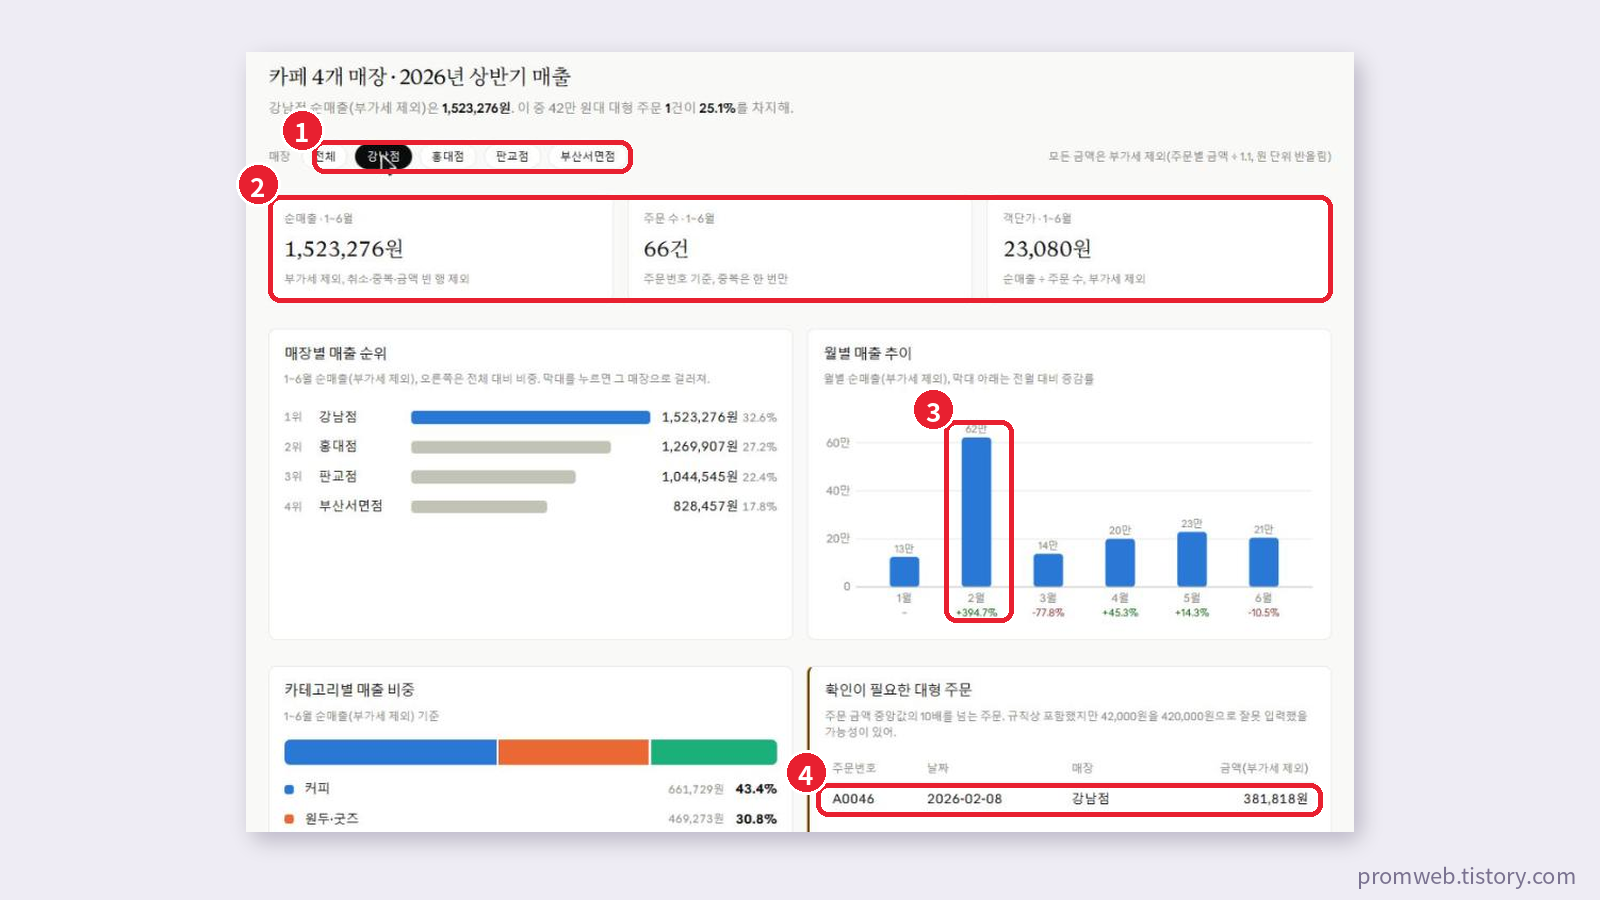Click the blue coffee segment of category bar
This screenshot has height=900, width=1600.
(x=390, y=752)
